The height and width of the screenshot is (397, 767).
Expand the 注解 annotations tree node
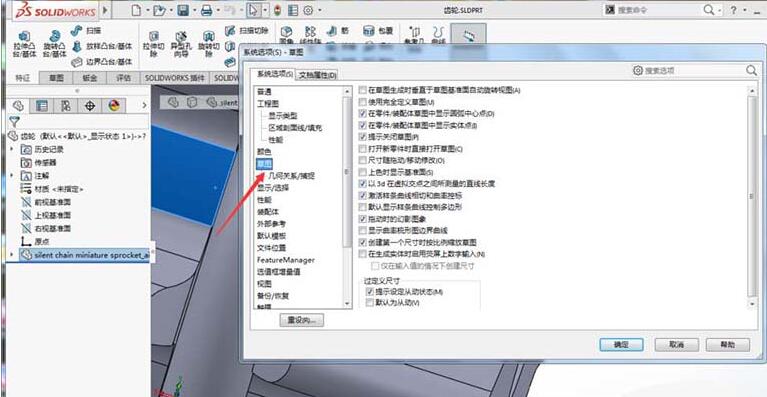coord(12,175)
